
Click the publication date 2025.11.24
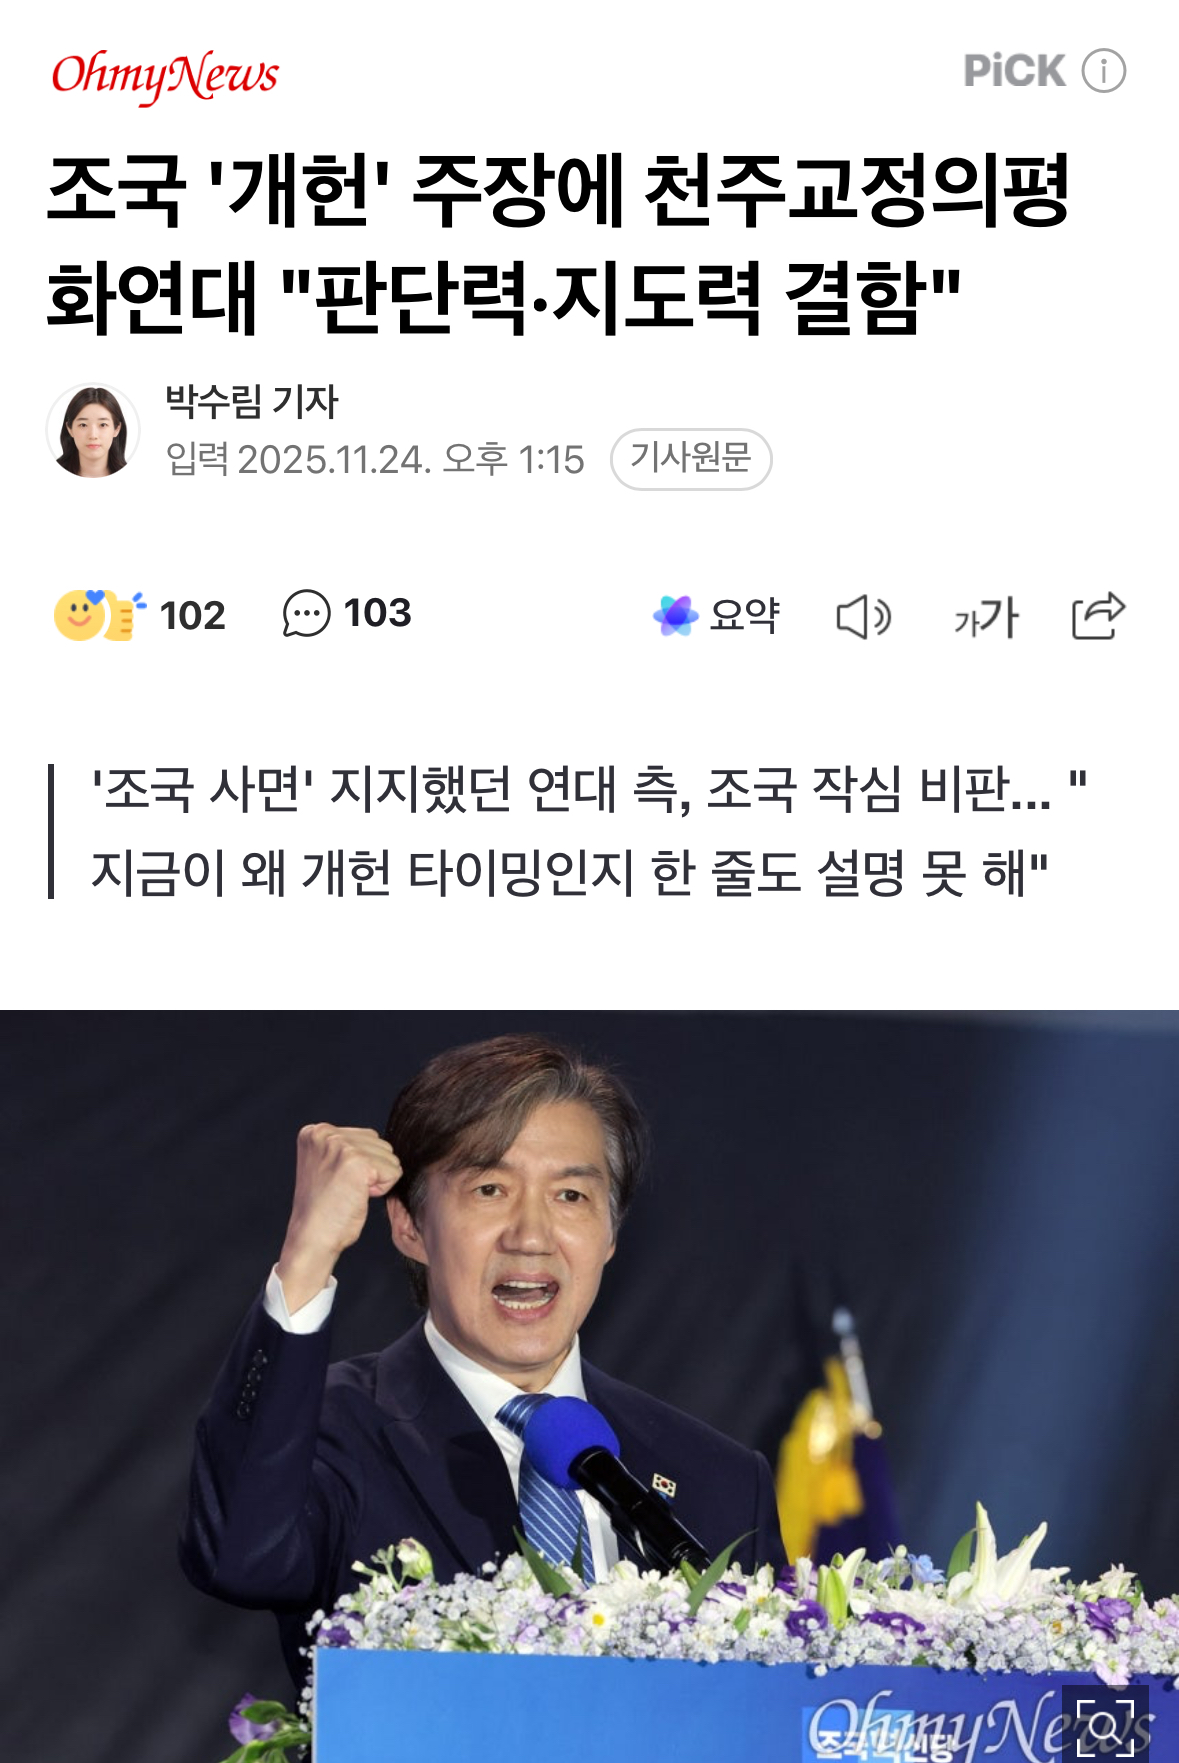tap(334, 460)
